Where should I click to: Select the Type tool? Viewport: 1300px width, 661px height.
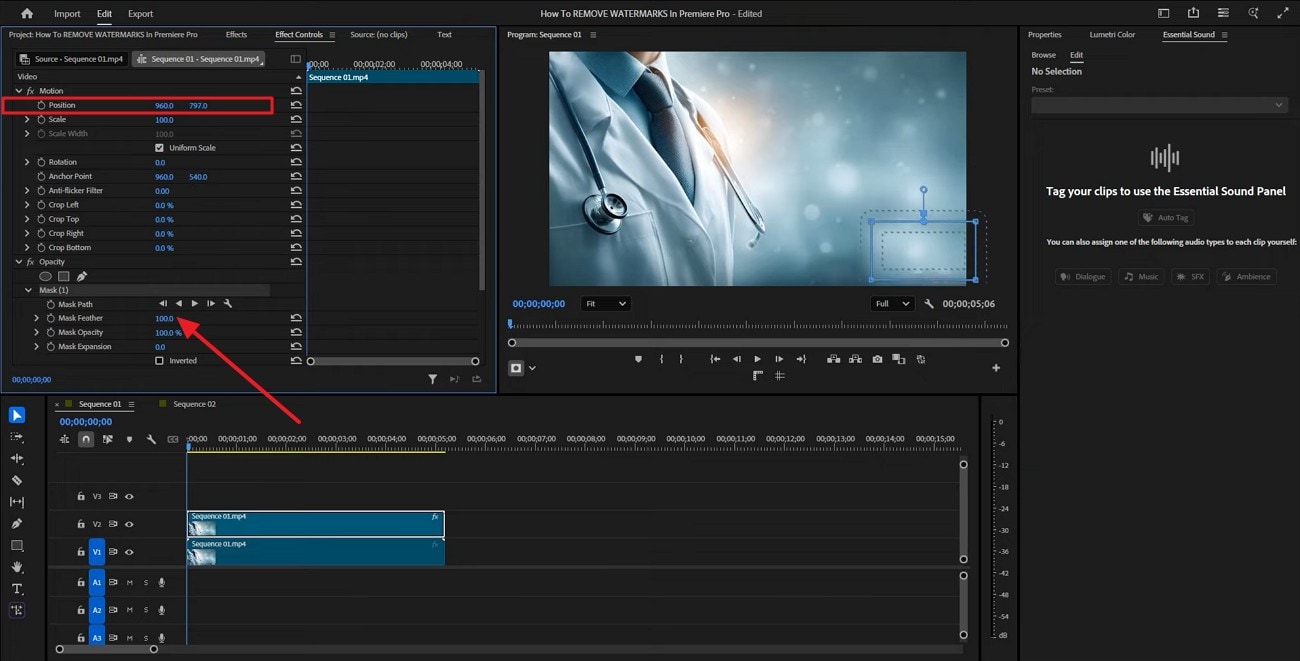17,588
